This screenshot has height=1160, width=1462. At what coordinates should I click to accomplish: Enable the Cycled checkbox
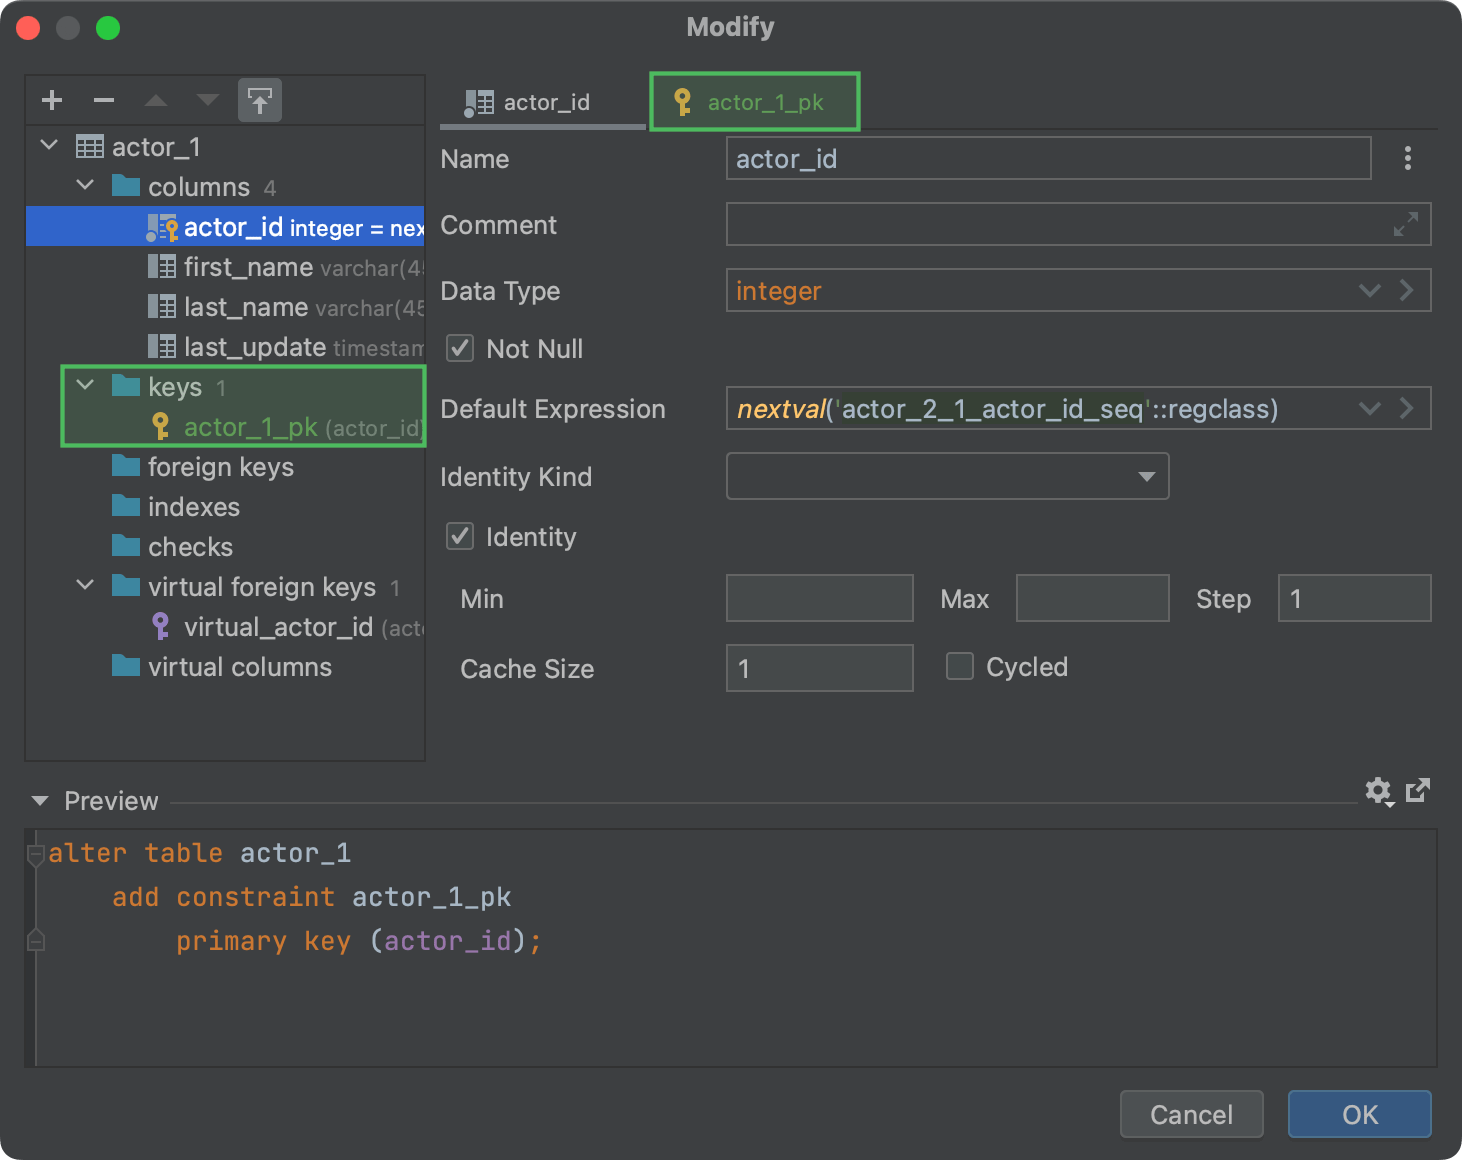(x=960, y=666)
